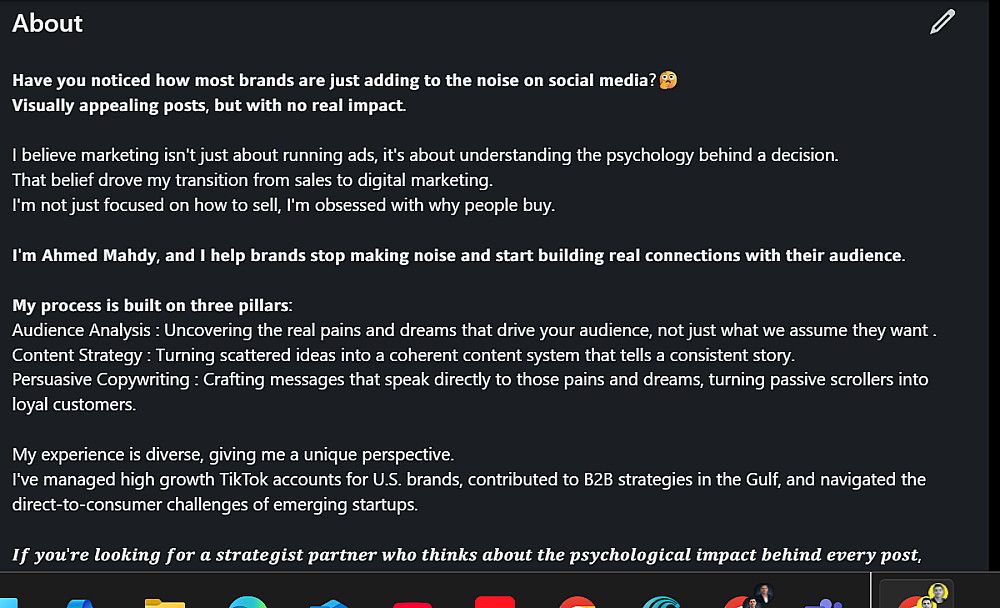Open Microsoft Teams from the taskbar
Viewport: 1000px width, 608px height.
(823, 602)
